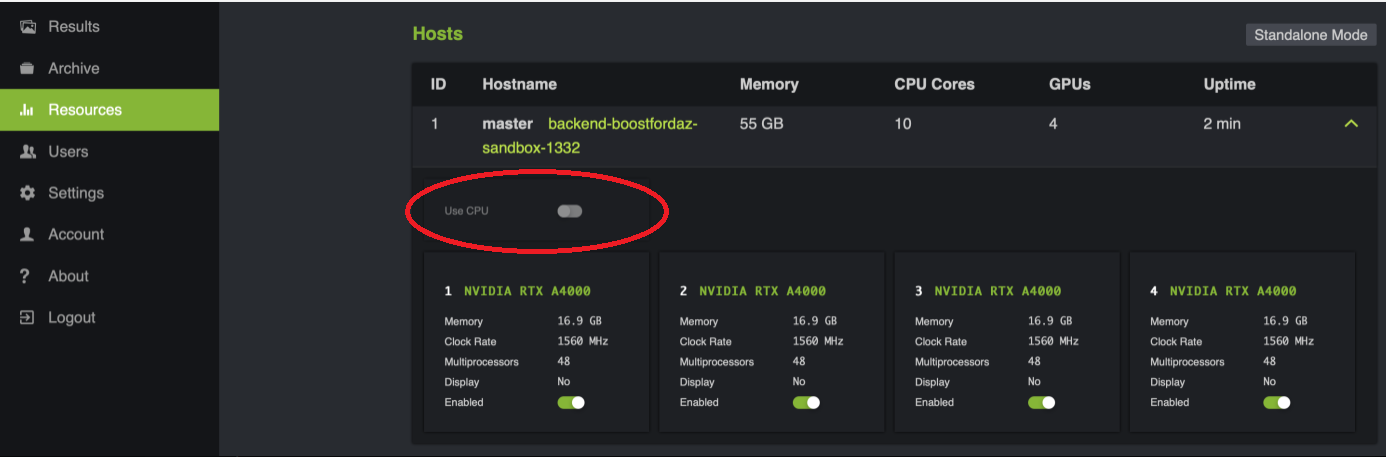Click the Resources bar chart icon
This screenshot has height=461, width=1386.
tap(28, 110)
